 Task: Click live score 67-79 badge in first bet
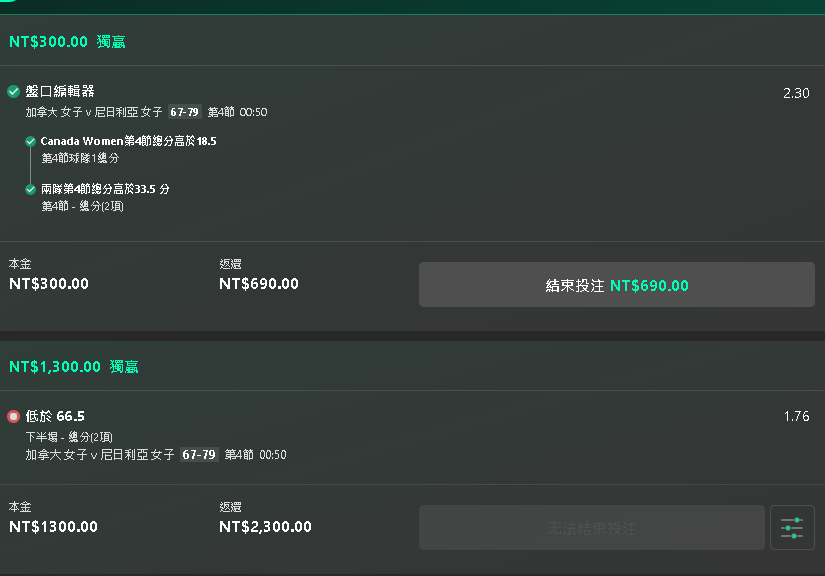(x=185, y=112)
